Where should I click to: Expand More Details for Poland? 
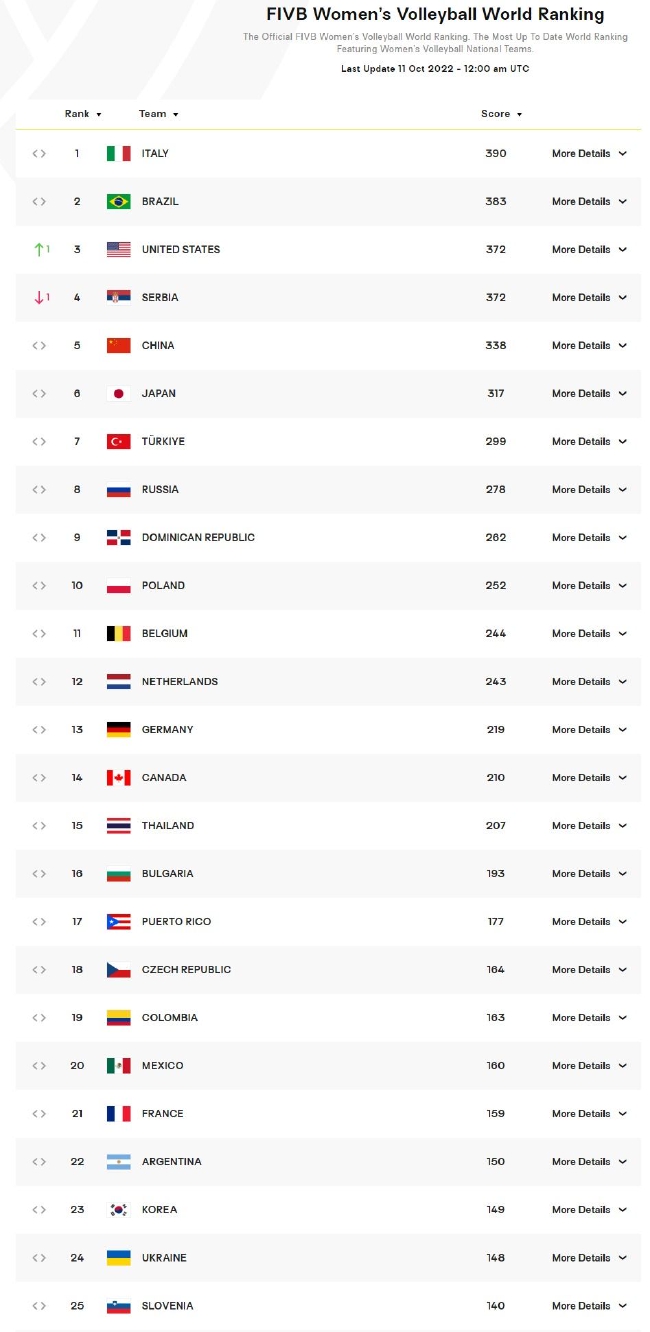coord(589,586)
